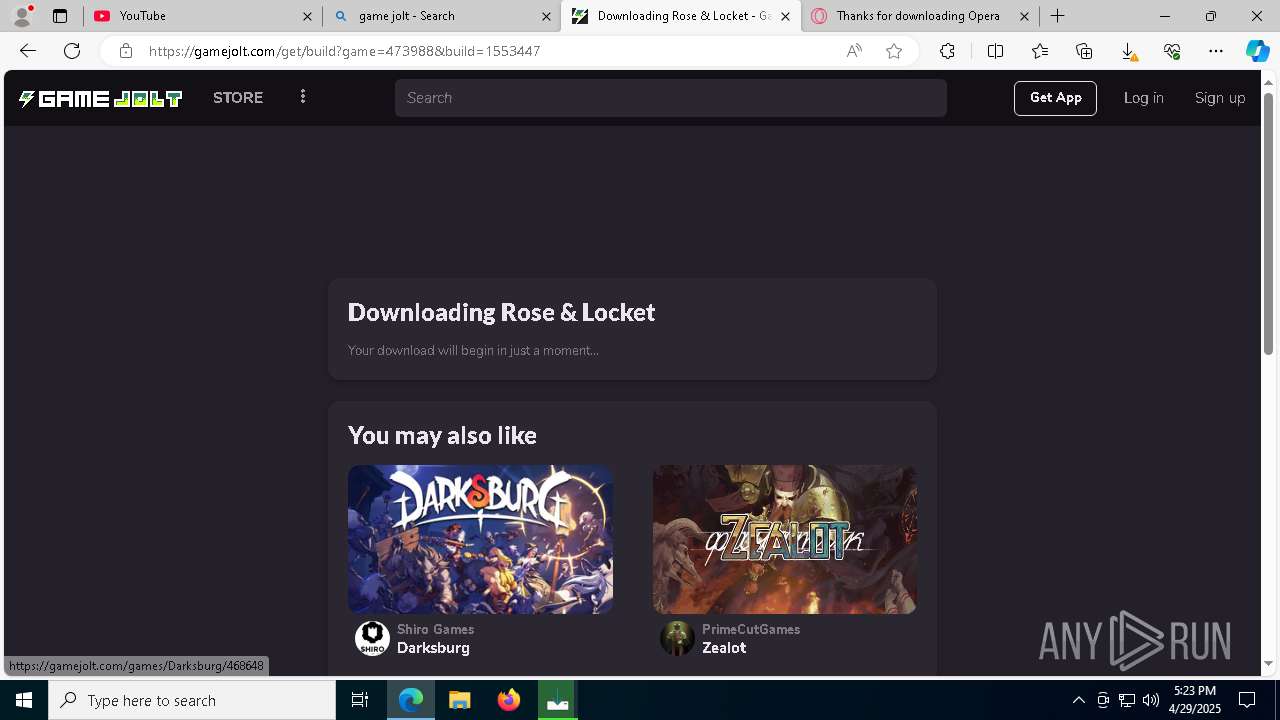This screenshot has width=1280, height=720.
Task: Select the Downloading Rose & Locket tab
Action: (681, 16)
